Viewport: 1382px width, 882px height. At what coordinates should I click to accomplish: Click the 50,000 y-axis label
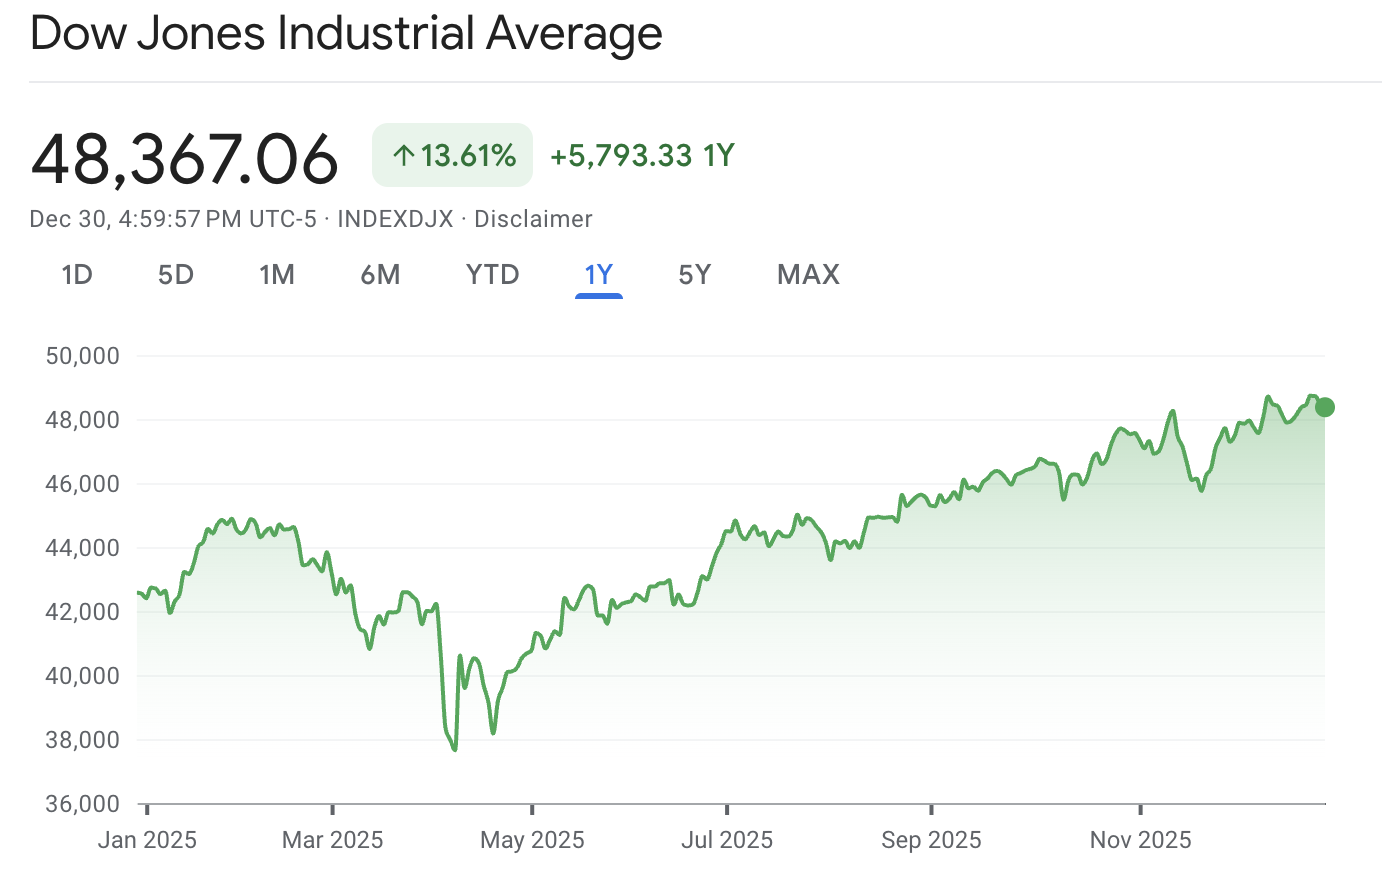point(83,355)
